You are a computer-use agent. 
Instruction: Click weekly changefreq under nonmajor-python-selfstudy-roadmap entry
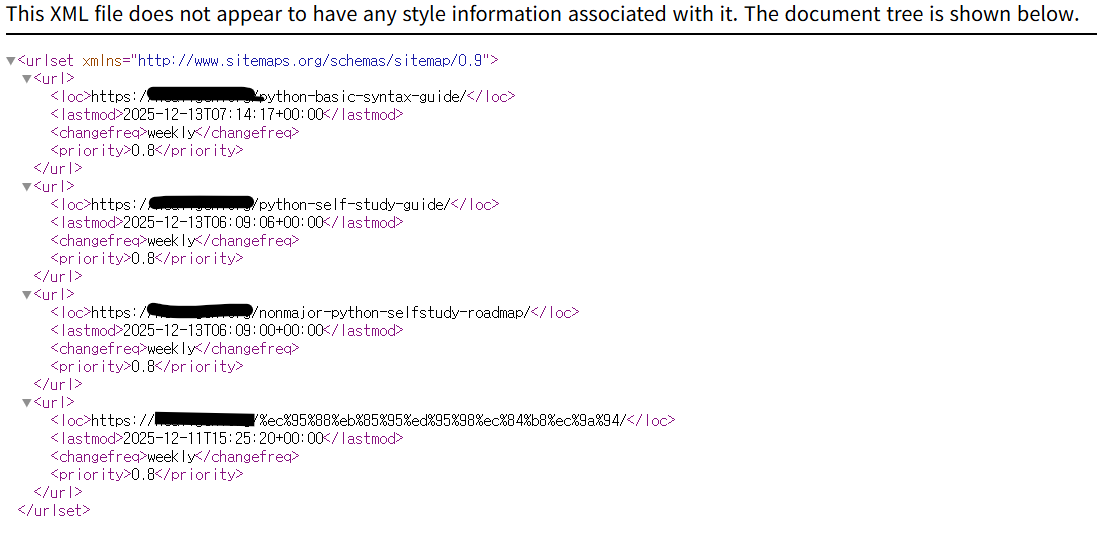point(170,349)
